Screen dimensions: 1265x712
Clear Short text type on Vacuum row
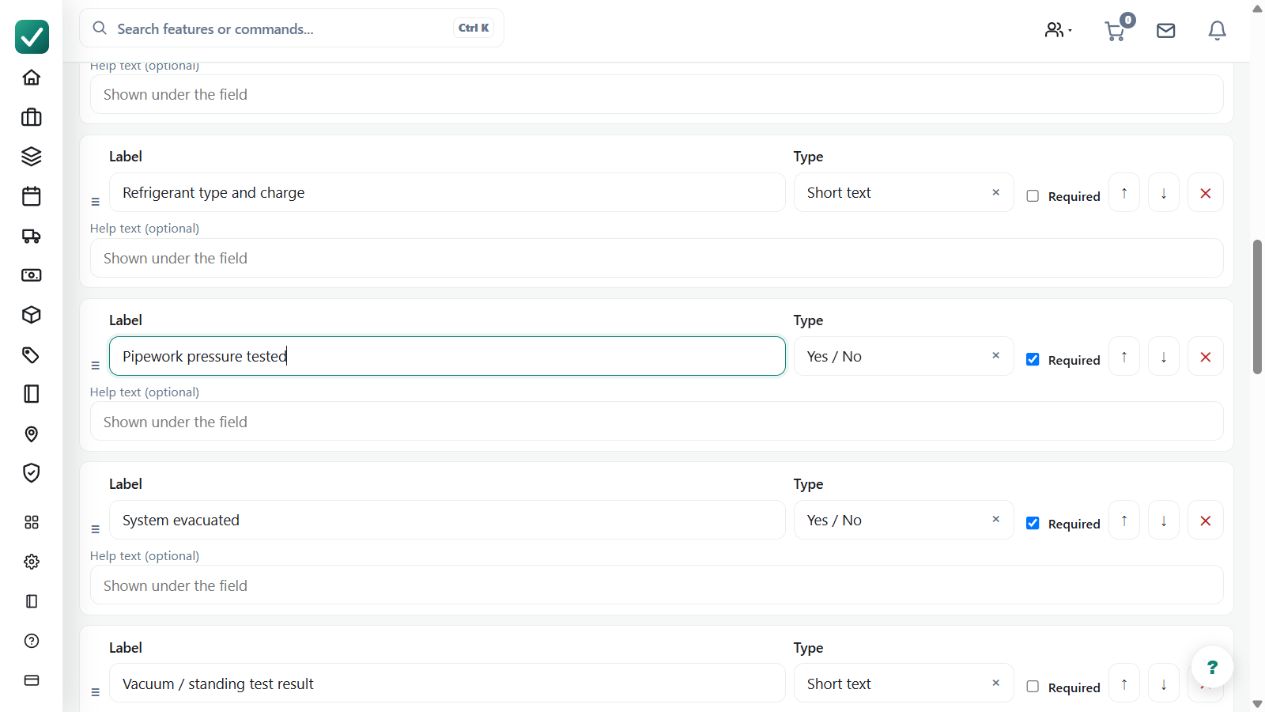pyautogui.click(x=996, y=684)
